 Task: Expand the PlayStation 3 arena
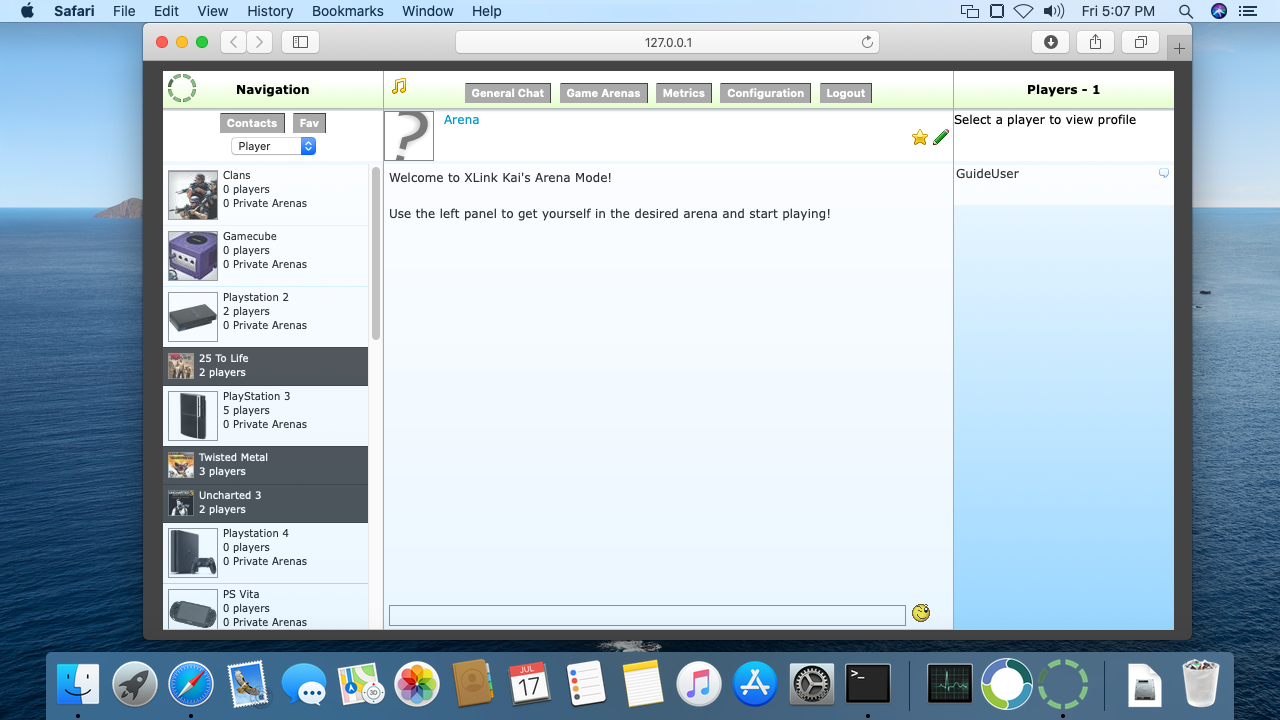[x=265, y=411]
